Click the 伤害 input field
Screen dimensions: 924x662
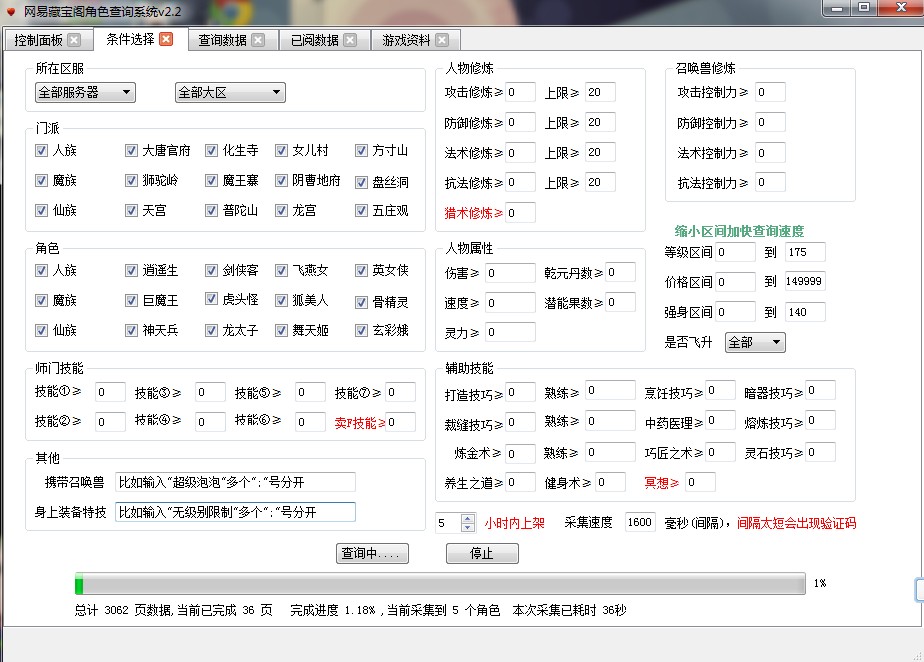point(510,273)
